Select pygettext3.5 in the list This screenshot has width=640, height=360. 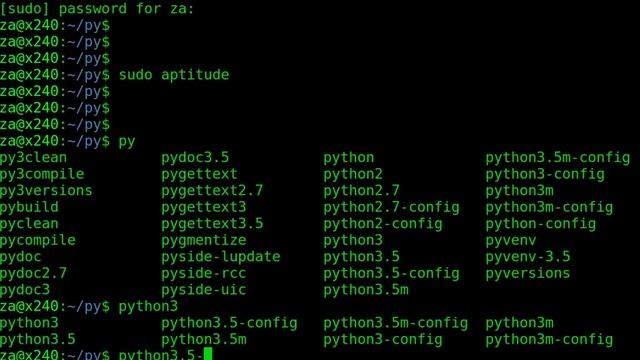click(212, 224)
